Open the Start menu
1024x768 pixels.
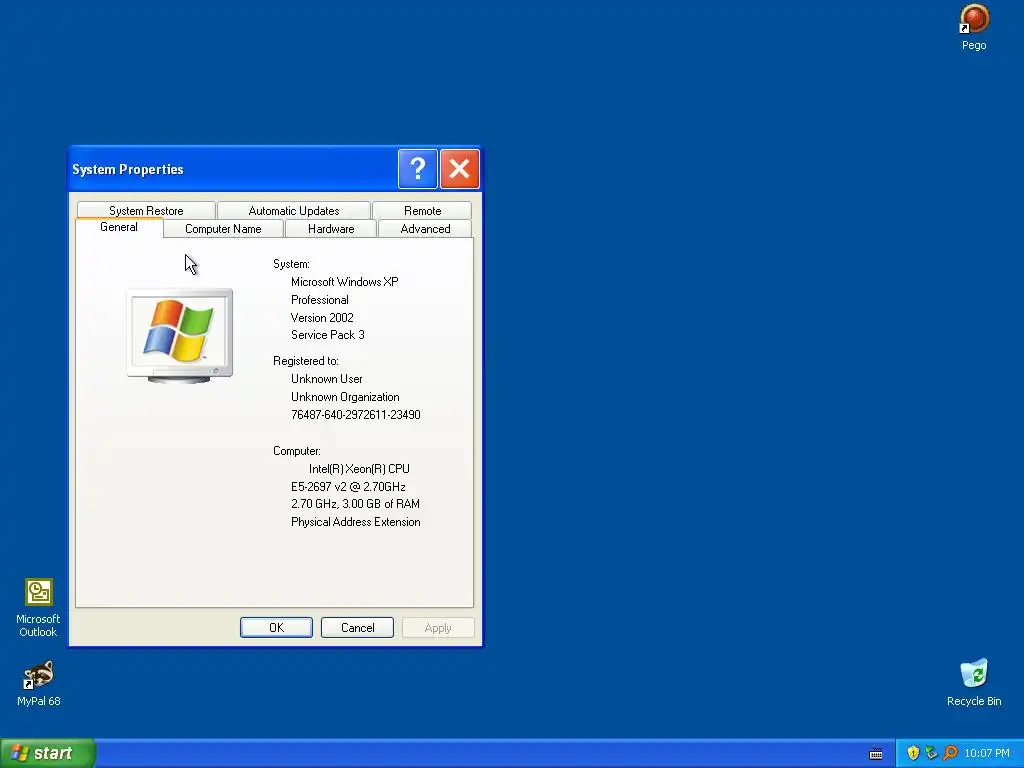(48, 753)
